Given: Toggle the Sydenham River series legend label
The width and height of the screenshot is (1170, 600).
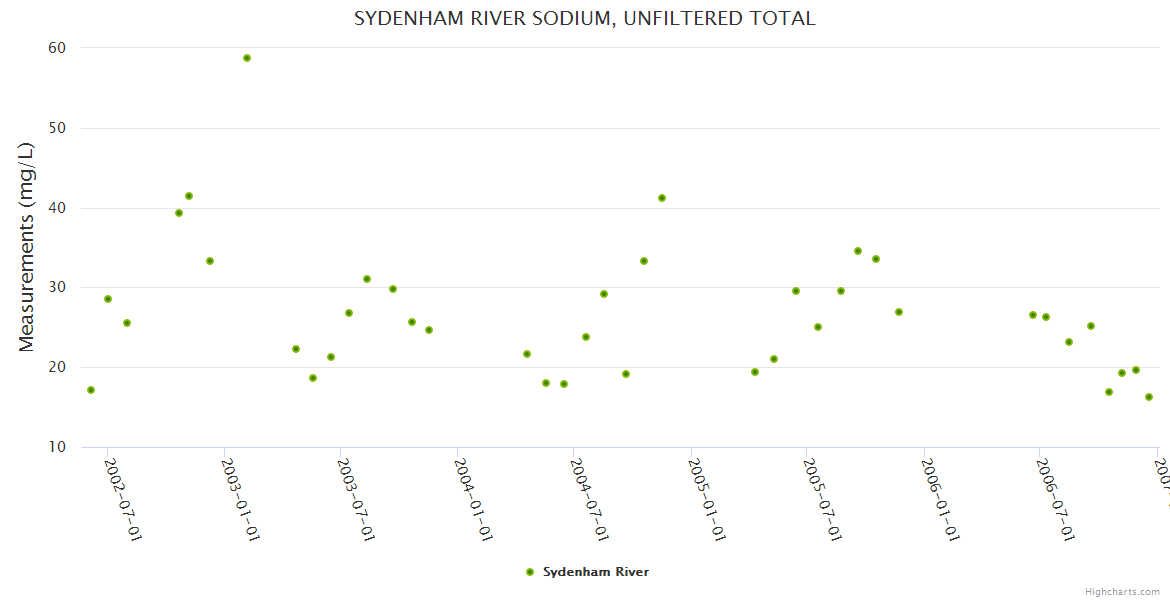Looking at the screenshot, I should click(596, 572).
